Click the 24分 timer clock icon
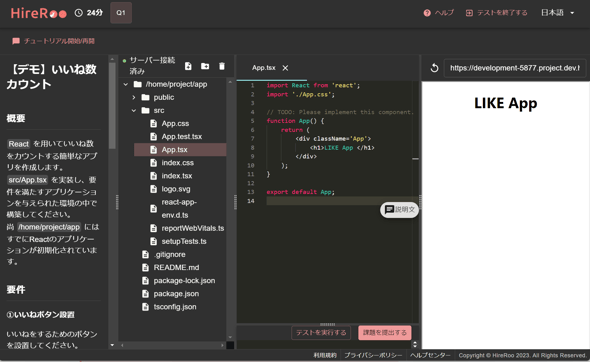This screenshot has height=362, width=590. [x=79, y=13]
